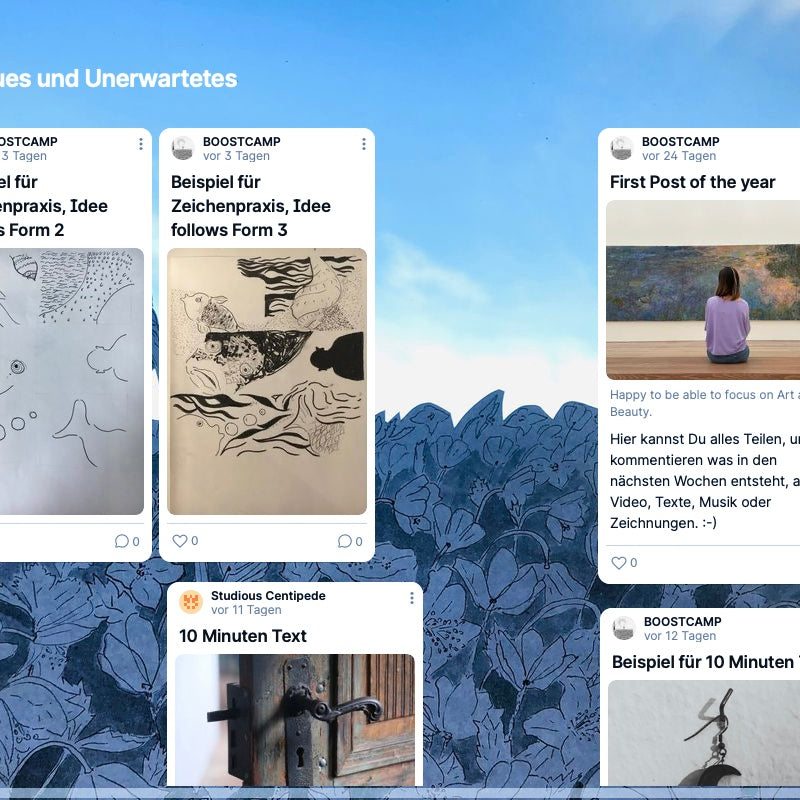This screenshot has height=800, width=800.
Task: Click 'Beispiel für Zeichenpraxis, Idee follows Form 3' title
Action: (x=251, y=206)
